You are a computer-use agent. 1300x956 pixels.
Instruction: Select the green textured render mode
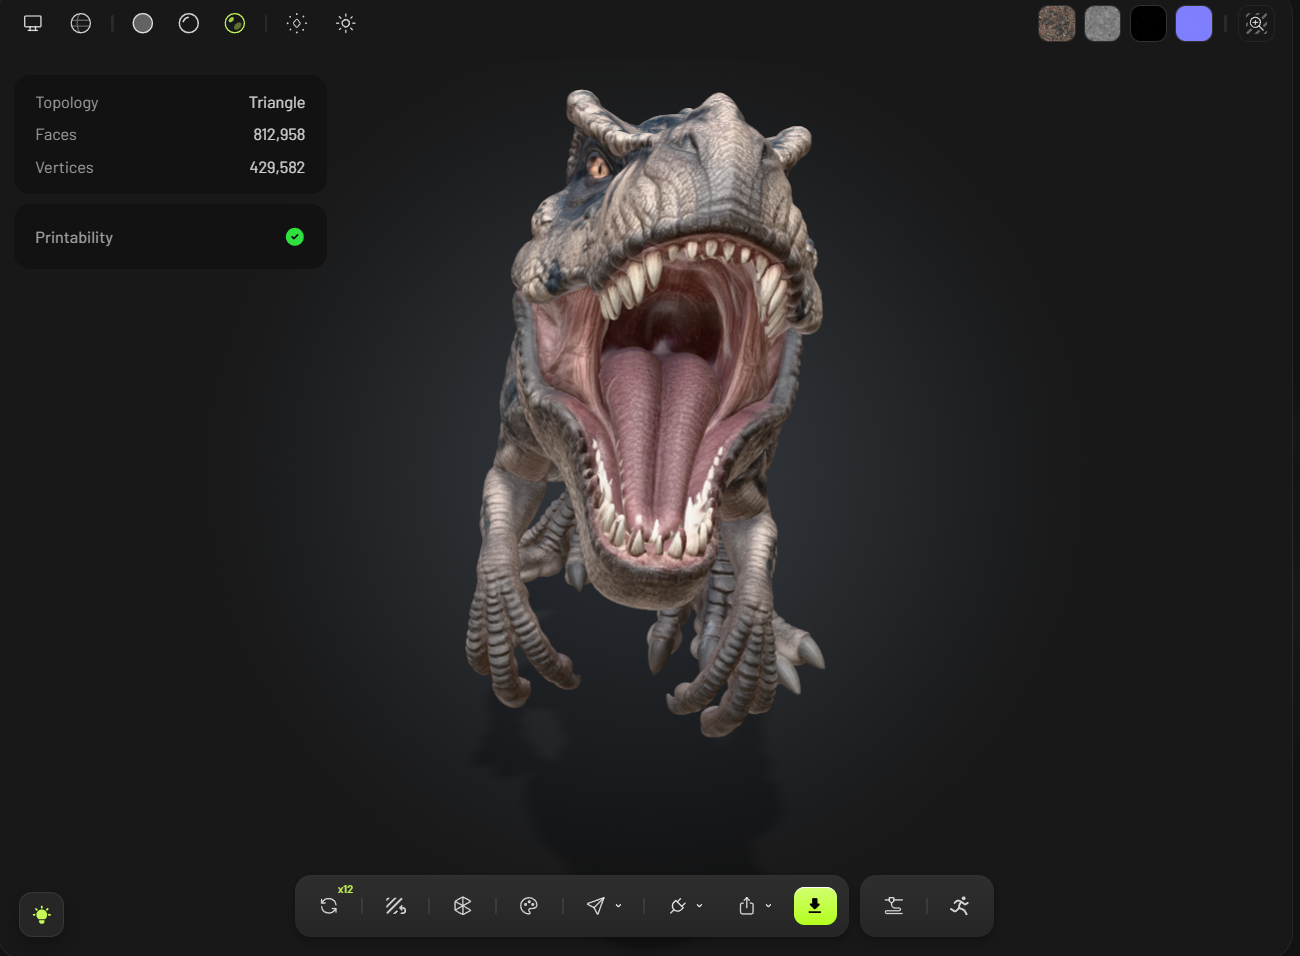pyautogui.click(x=235, y=23)
